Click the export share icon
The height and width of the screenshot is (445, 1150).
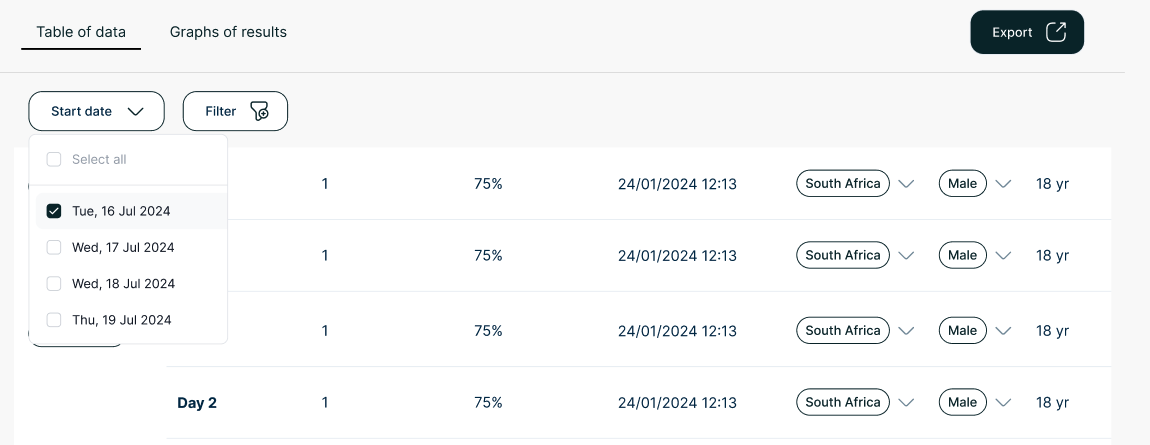click(x=1056, y=32)
